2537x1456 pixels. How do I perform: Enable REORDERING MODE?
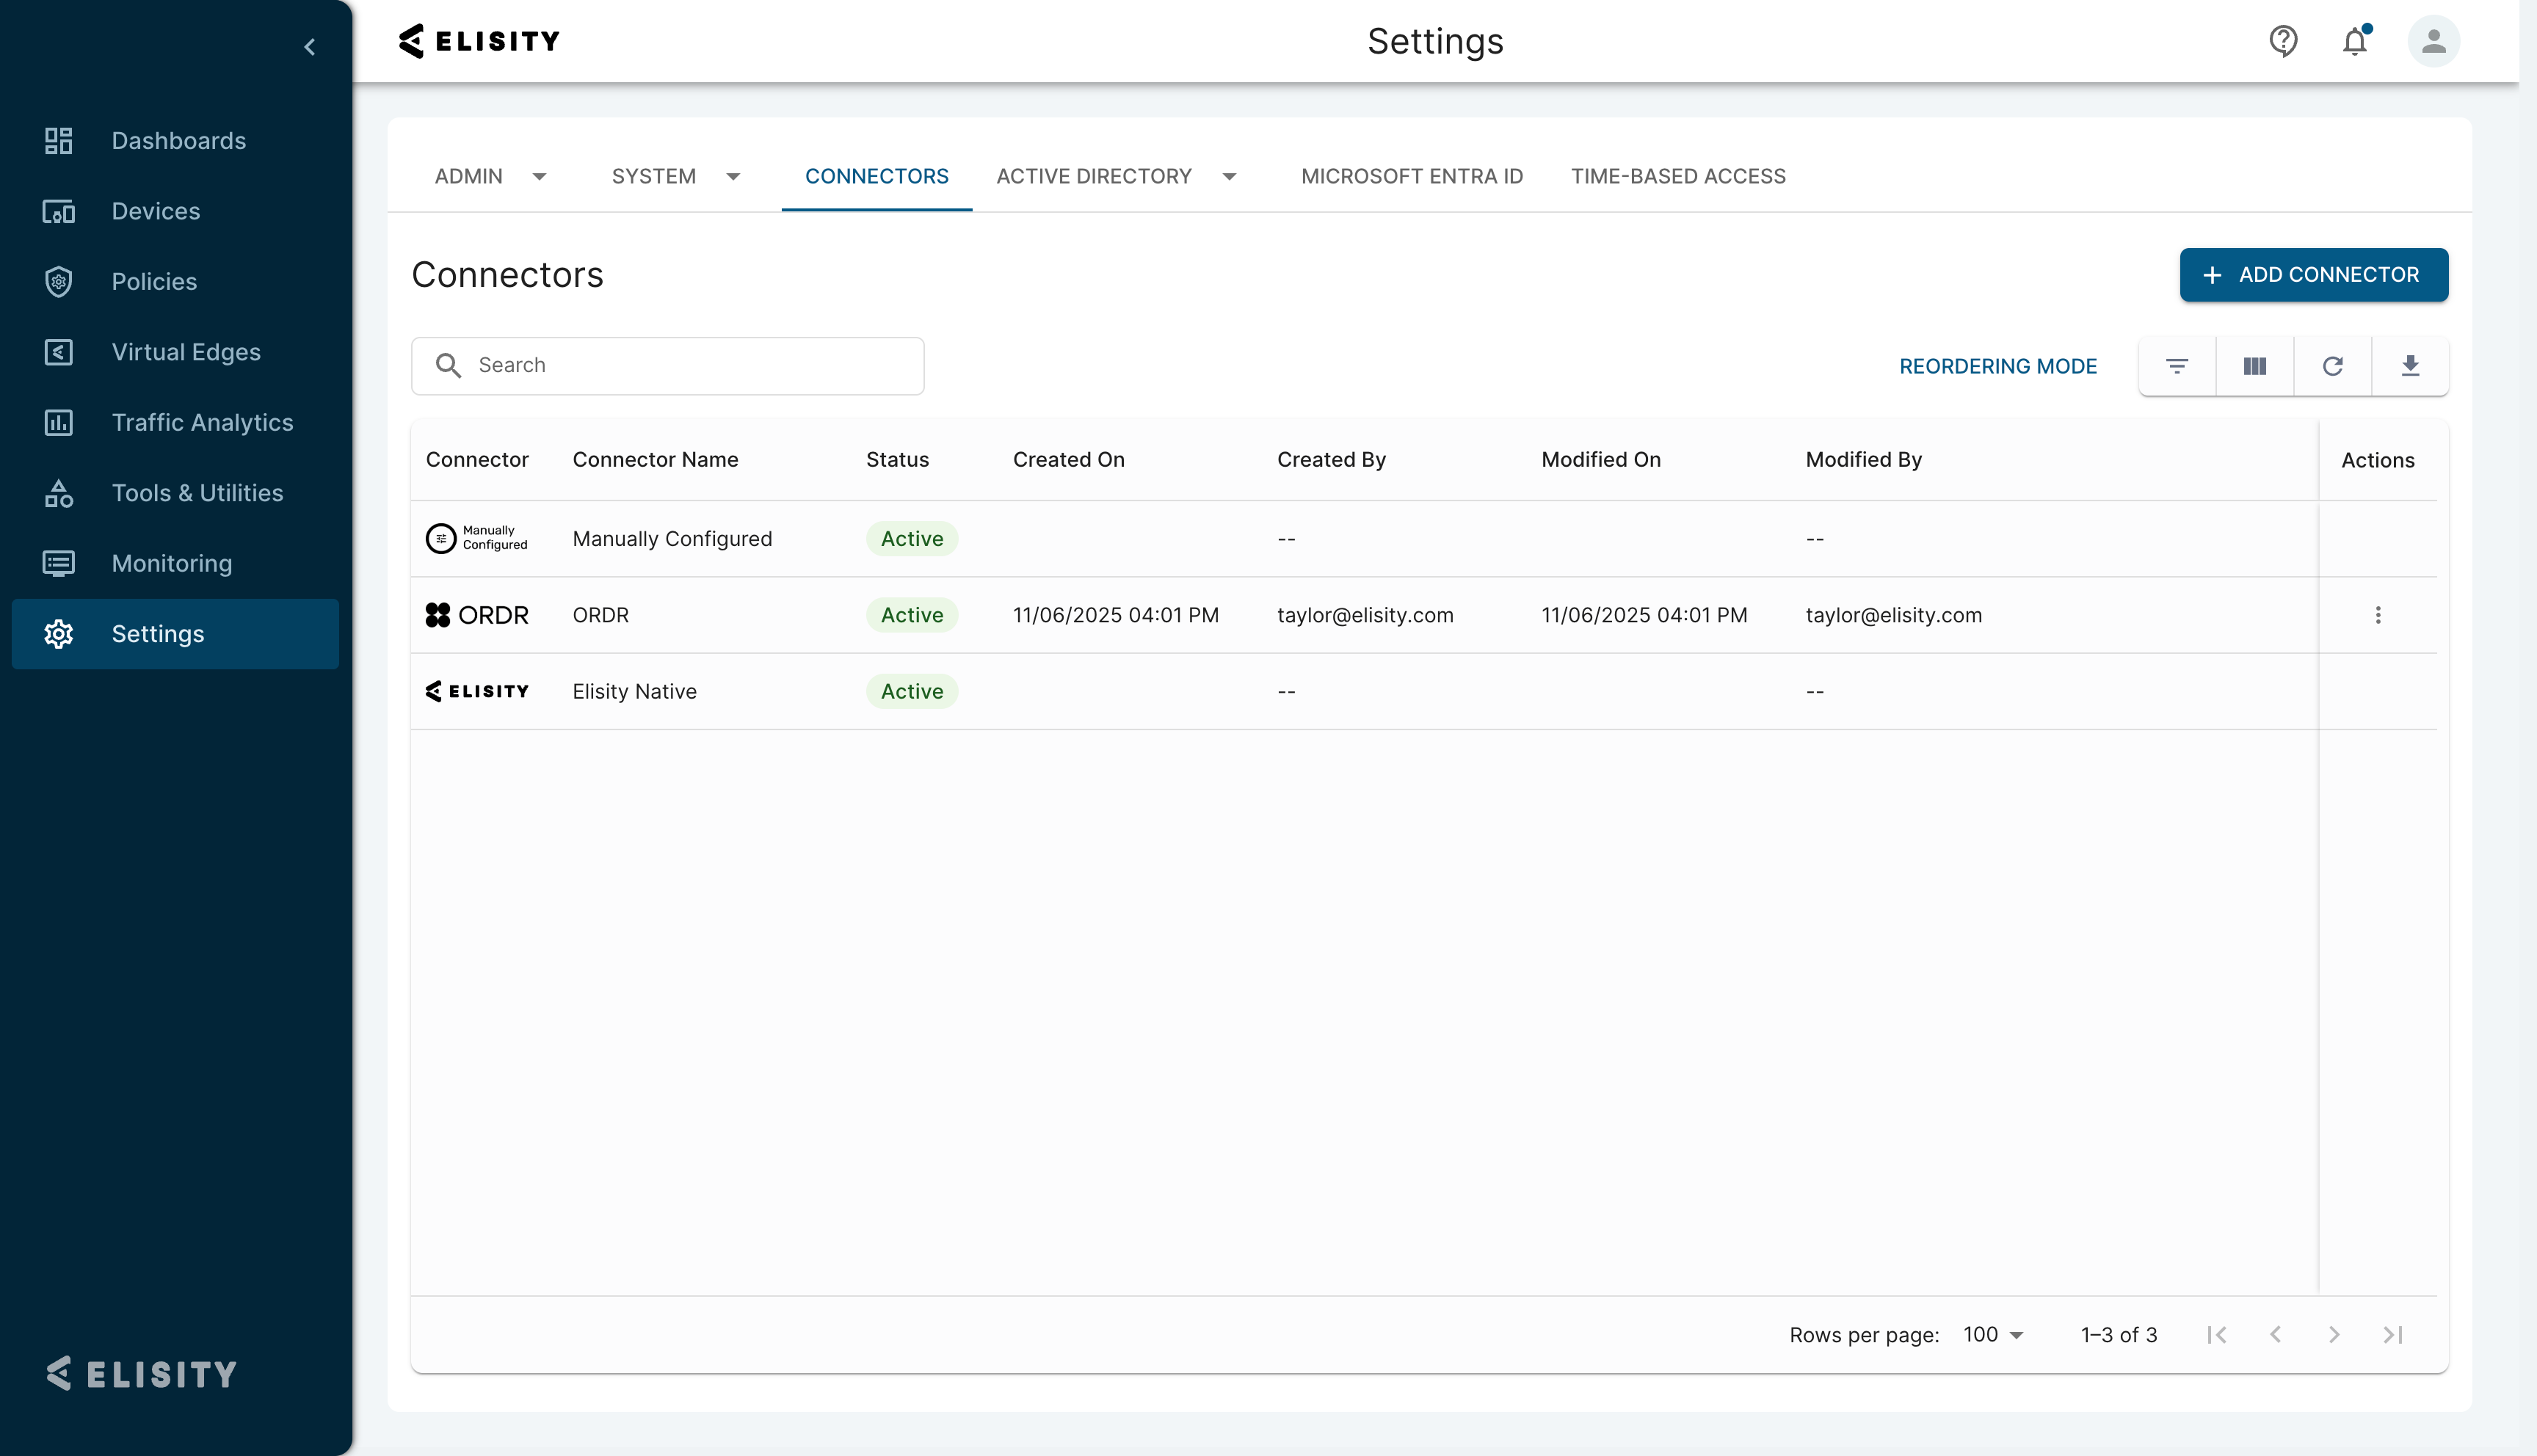[1998, 366]
